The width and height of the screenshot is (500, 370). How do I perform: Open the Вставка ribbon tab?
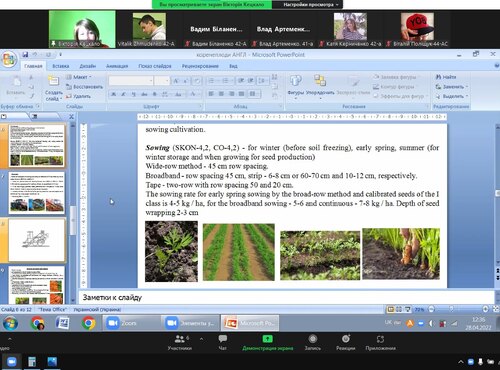coord(61,66)
